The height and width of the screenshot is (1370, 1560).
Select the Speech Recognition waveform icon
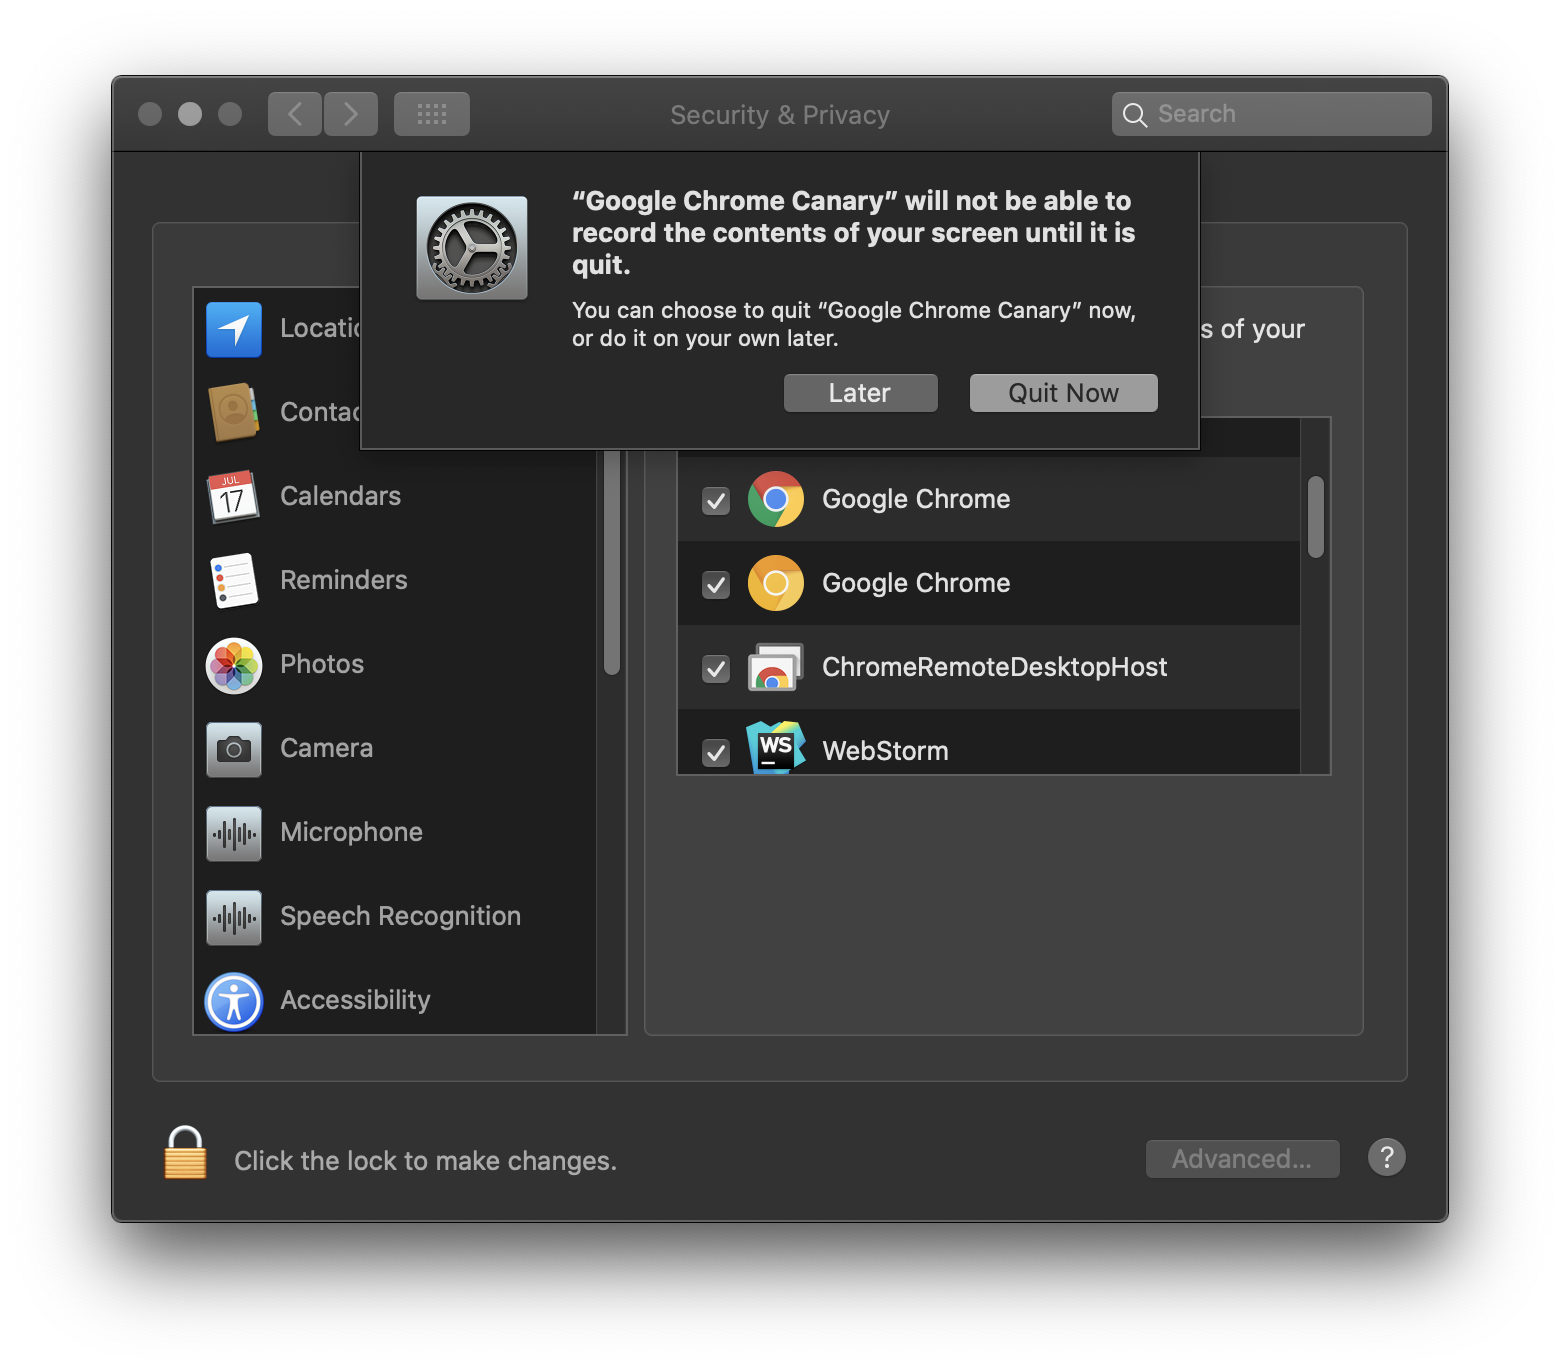(x=234, y=917)
